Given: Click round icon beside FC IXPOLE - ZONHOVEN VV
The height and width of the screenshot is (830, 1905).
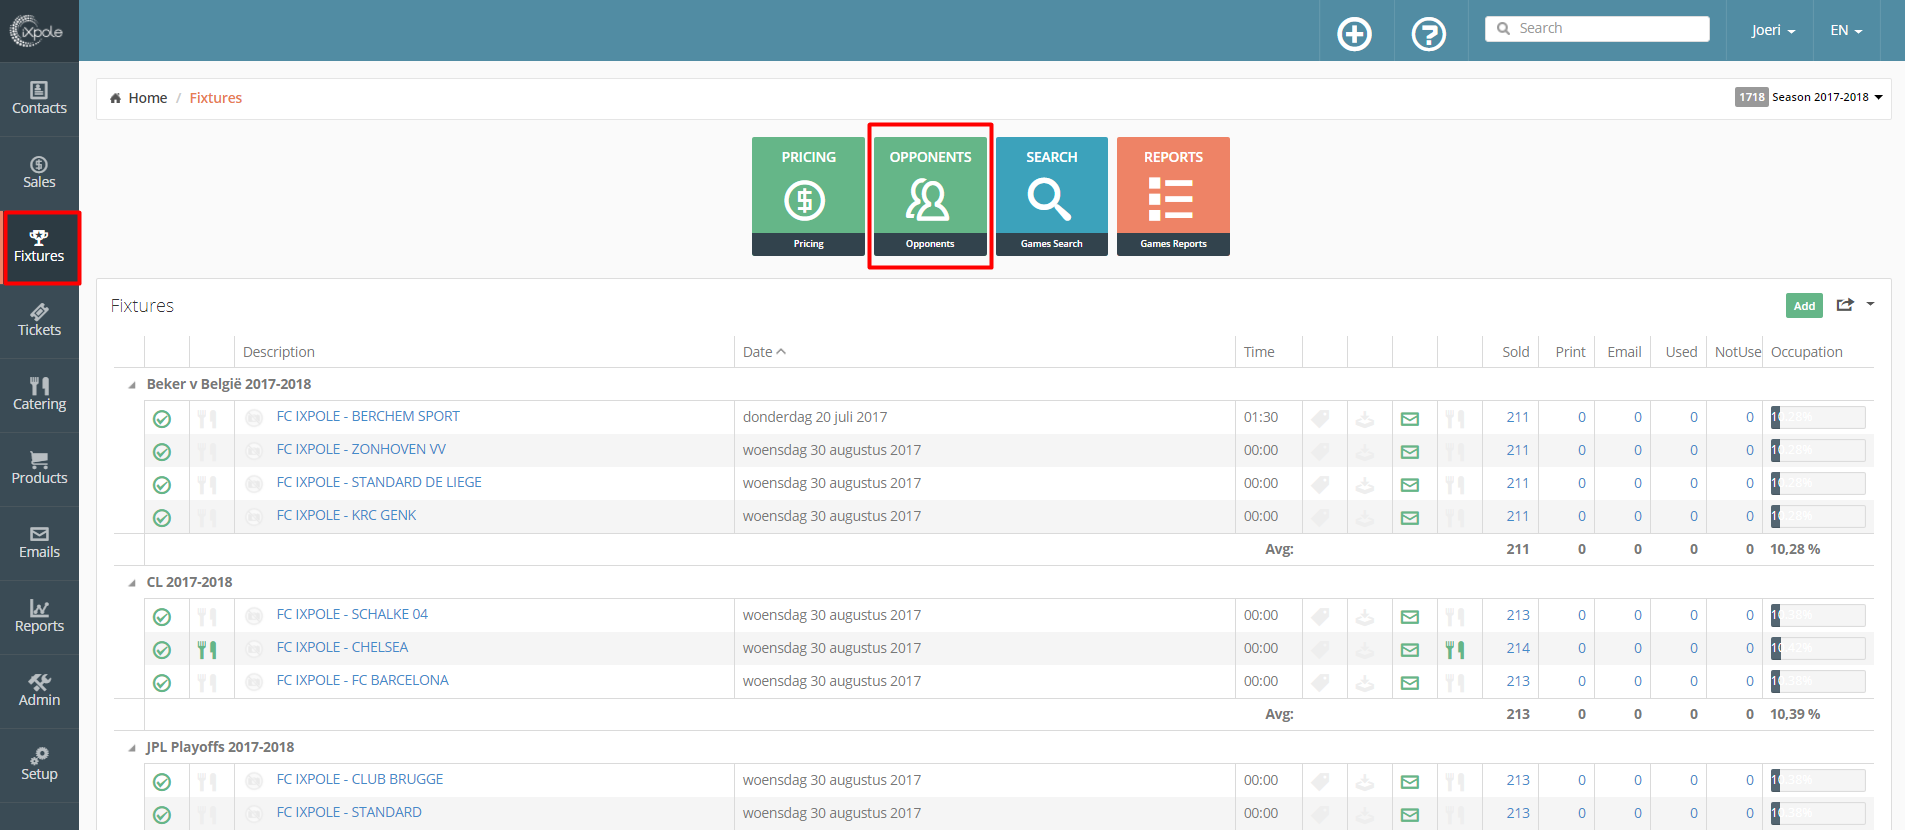Looking at the screenshot, I should coord(254,450).
